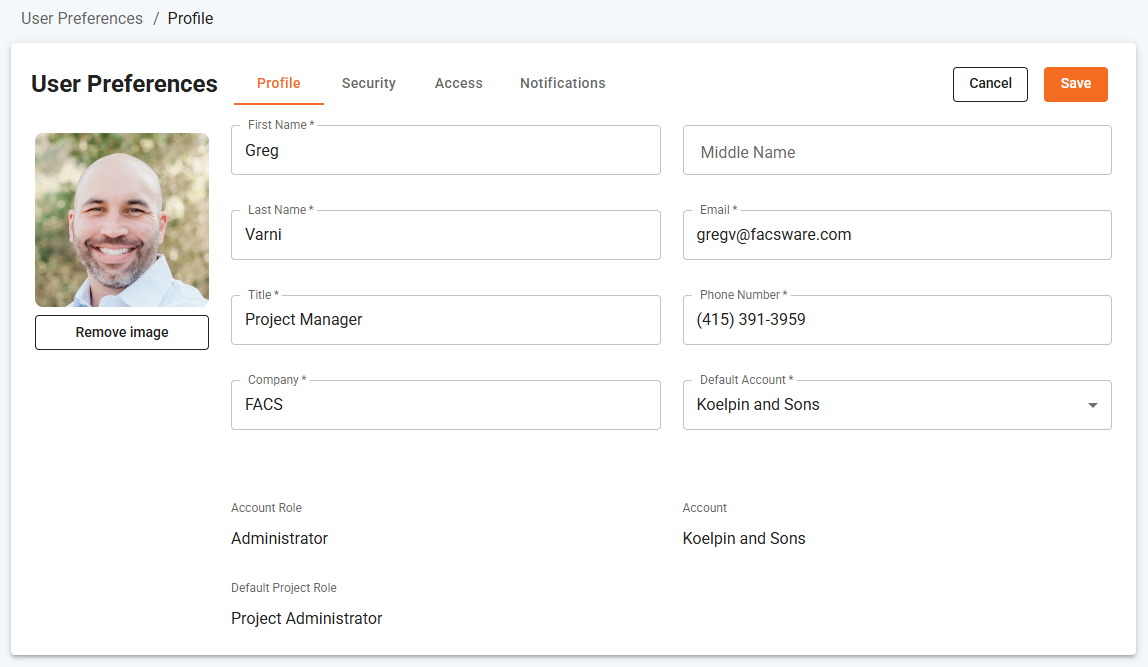Select the Last Name input
The image size is (1148, 667).
pyautogui.click(x=446, y=235)
